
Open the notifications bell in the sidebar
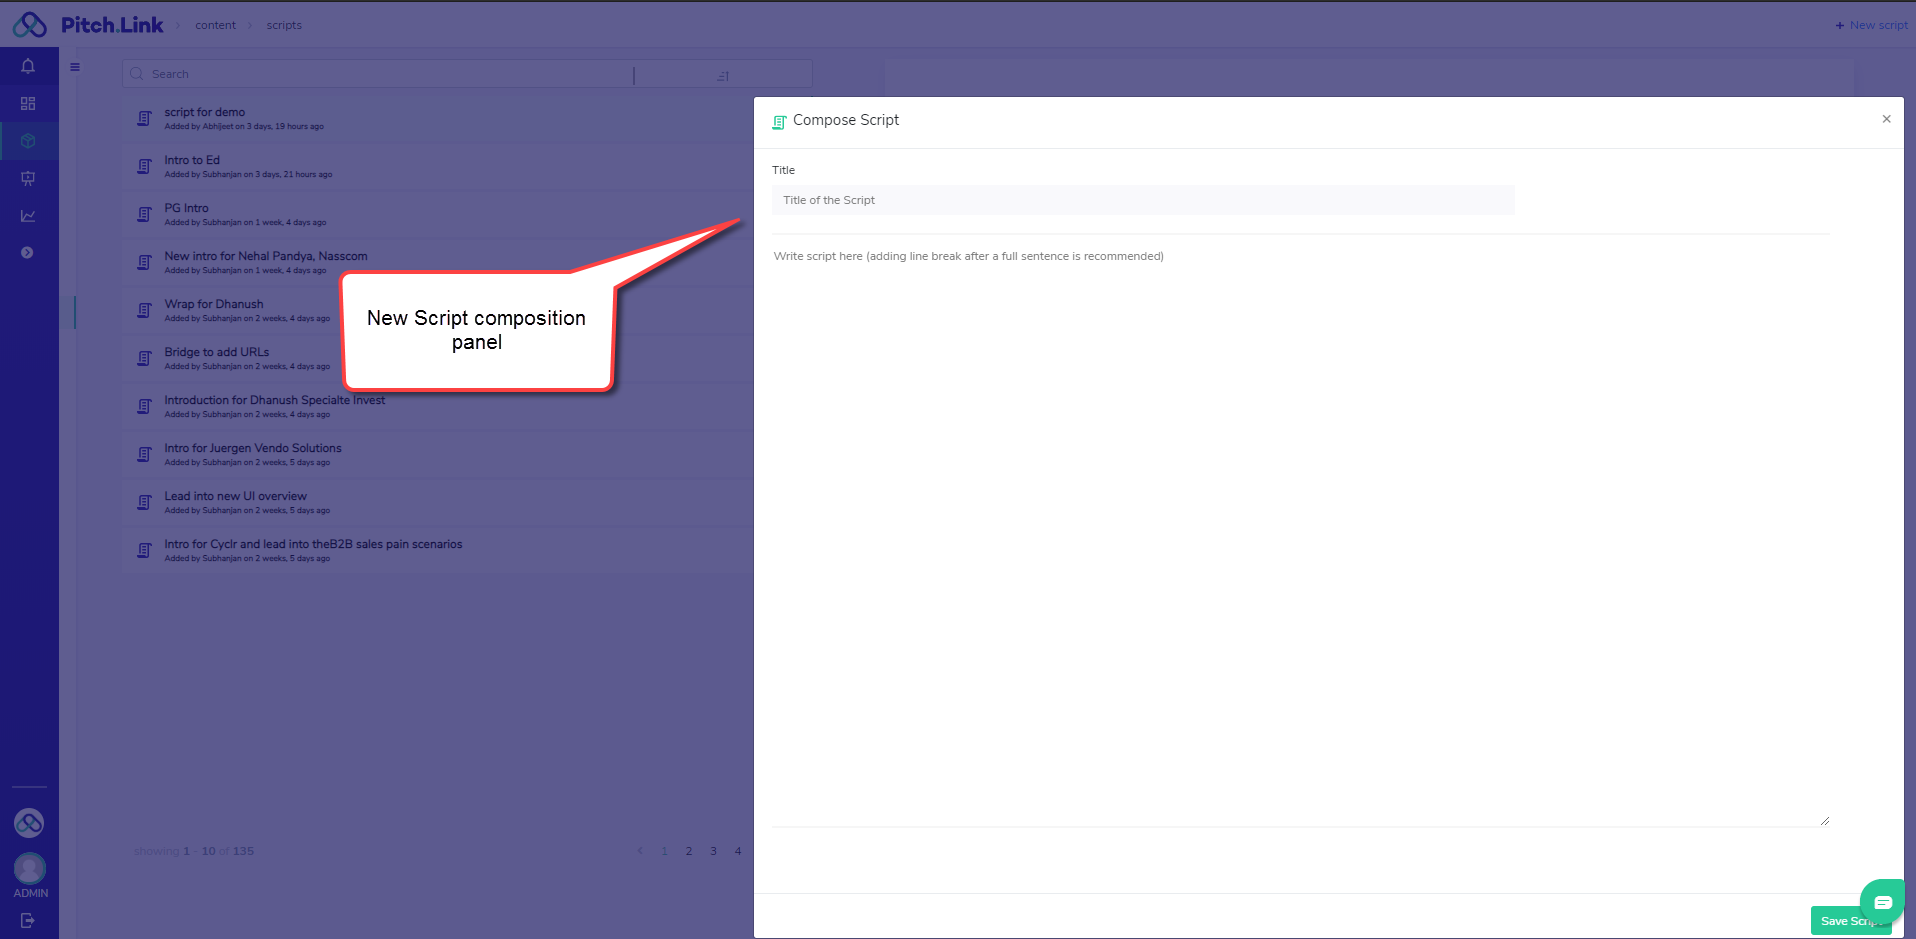tap(28, 66)
